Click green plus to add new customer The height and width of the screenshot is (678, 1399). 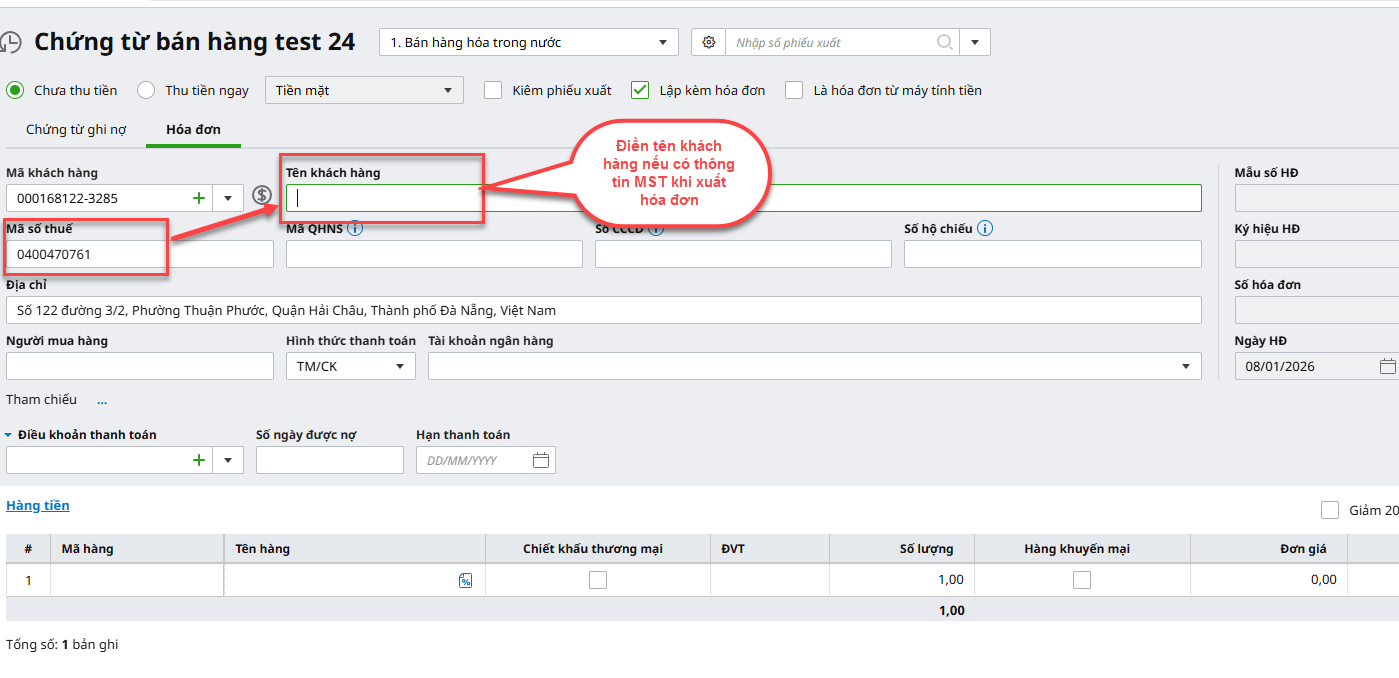198,198
